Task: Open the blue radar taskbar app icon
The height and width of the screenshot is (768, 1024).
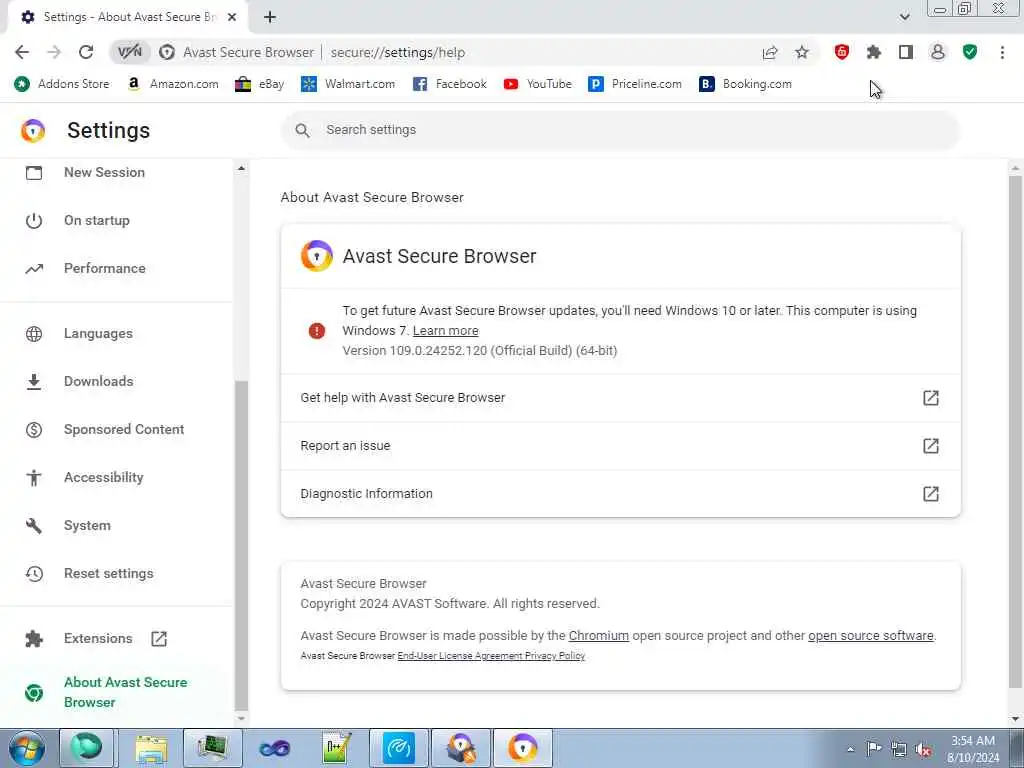Action: click(x=398, y=748)
